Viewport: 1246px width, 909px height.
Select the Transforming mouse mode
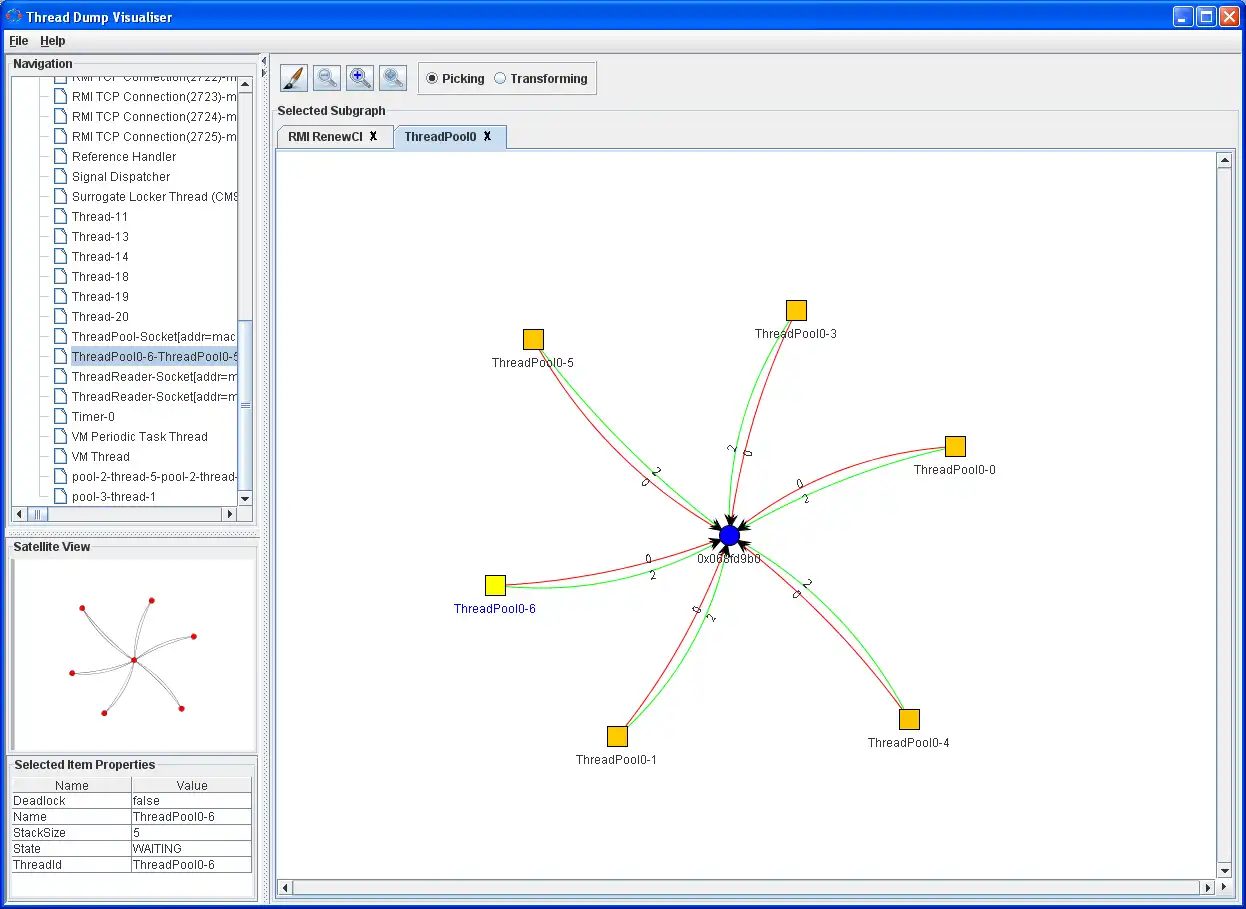(x=541, y=78)
